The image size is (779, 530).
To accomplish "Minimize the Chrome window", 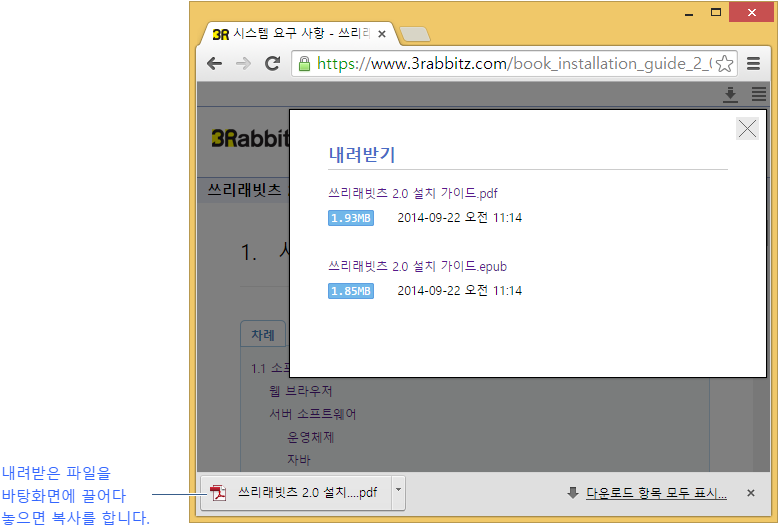I will point(689,13).
